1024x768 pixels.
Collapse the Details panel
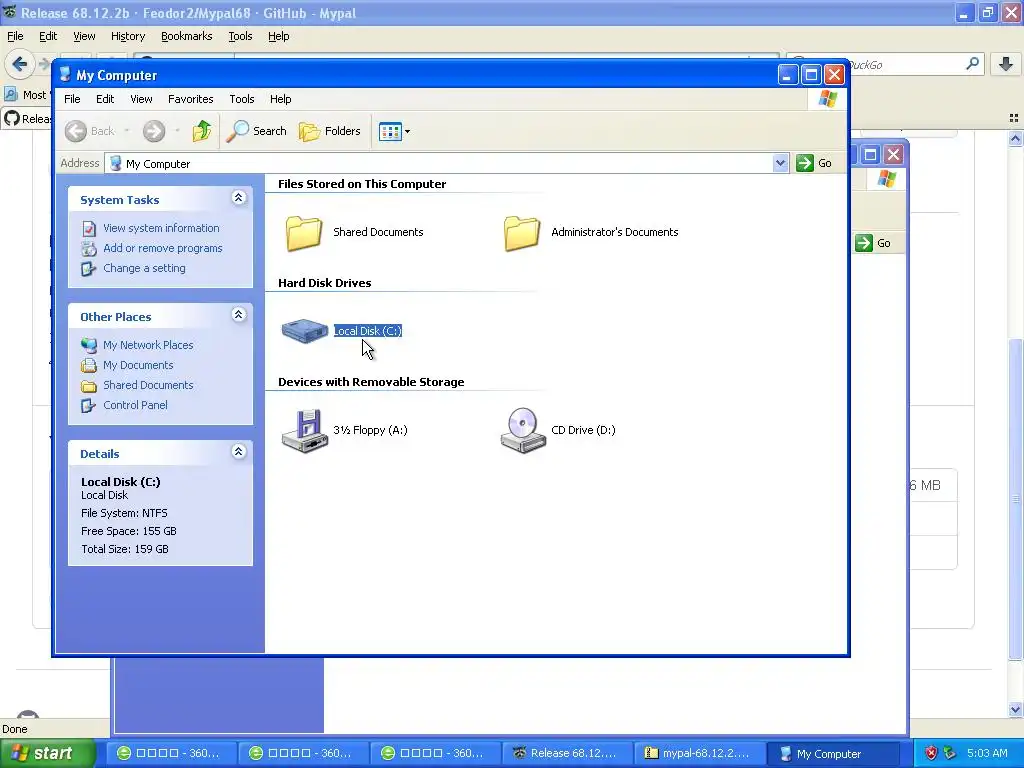pos(238,452)
